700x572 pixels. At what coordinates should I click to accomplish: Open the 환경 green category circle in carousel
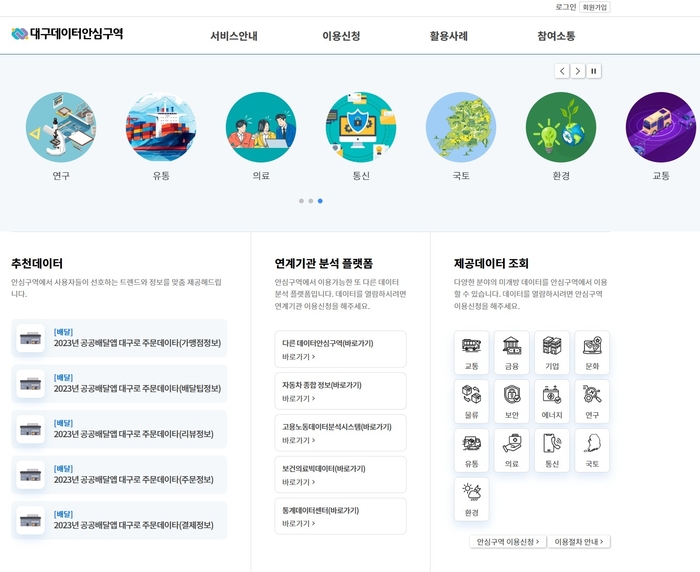[561, 127]
